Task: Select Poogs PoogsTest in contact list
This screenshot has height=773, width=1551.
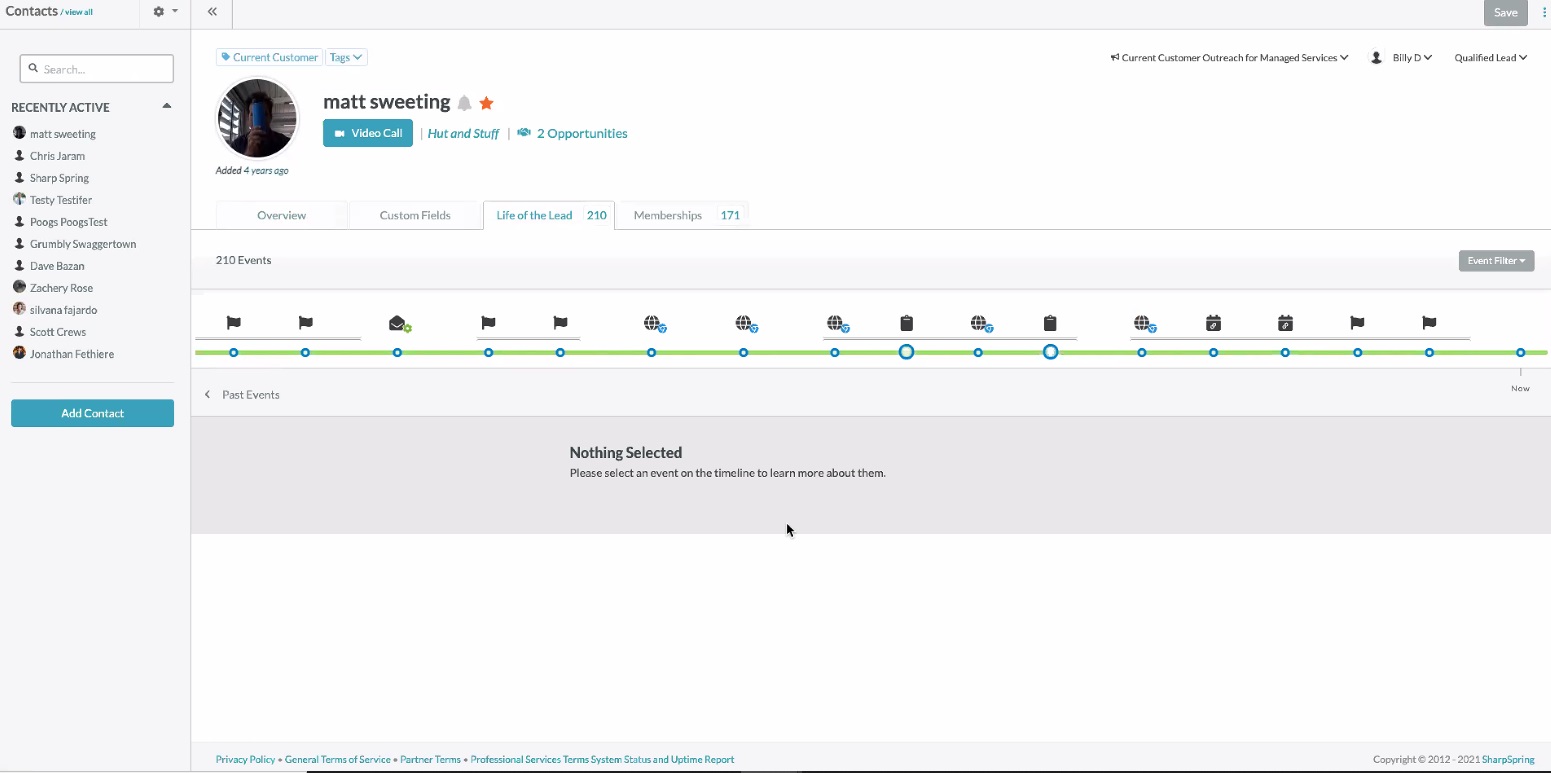Action: (x=69, y=222)
